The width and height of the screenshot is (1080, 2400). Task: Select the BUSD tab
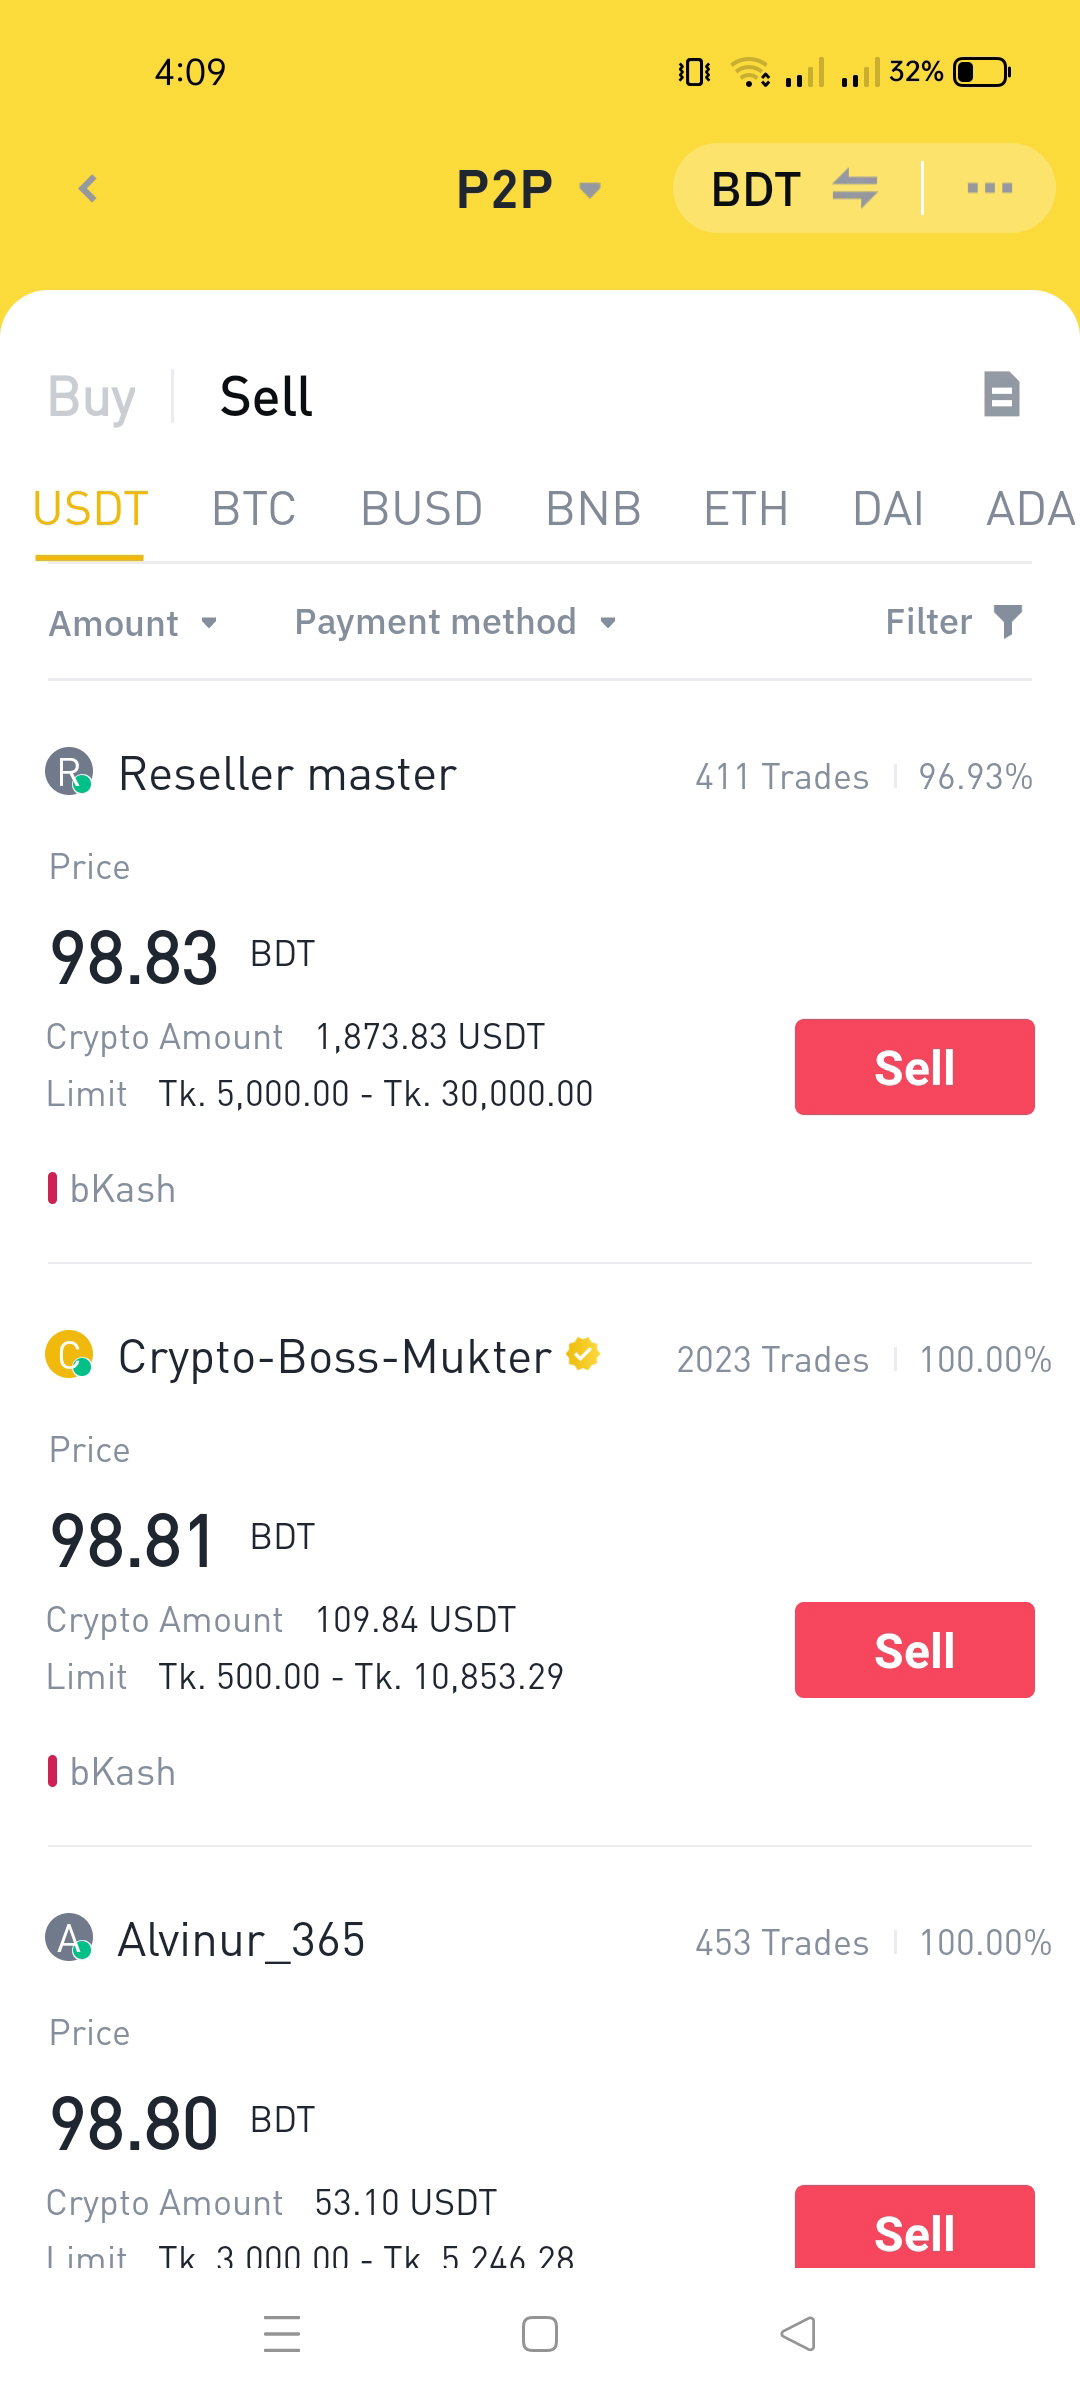click(x=422, y=509)
